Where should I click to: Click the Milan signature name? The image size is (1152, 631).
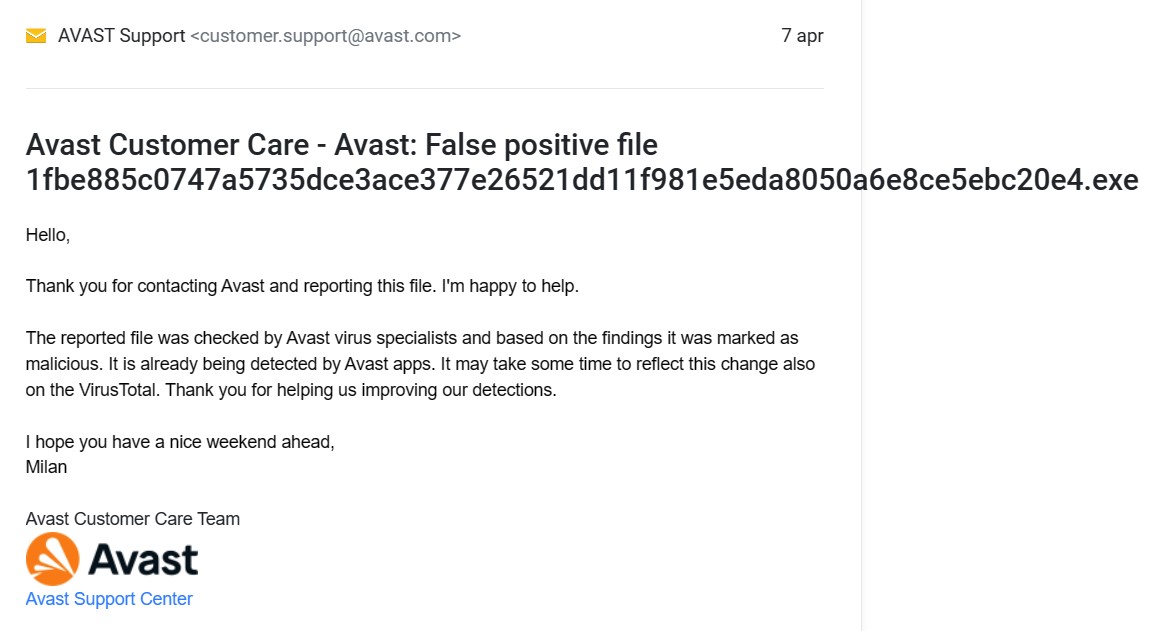click(46, 467)
